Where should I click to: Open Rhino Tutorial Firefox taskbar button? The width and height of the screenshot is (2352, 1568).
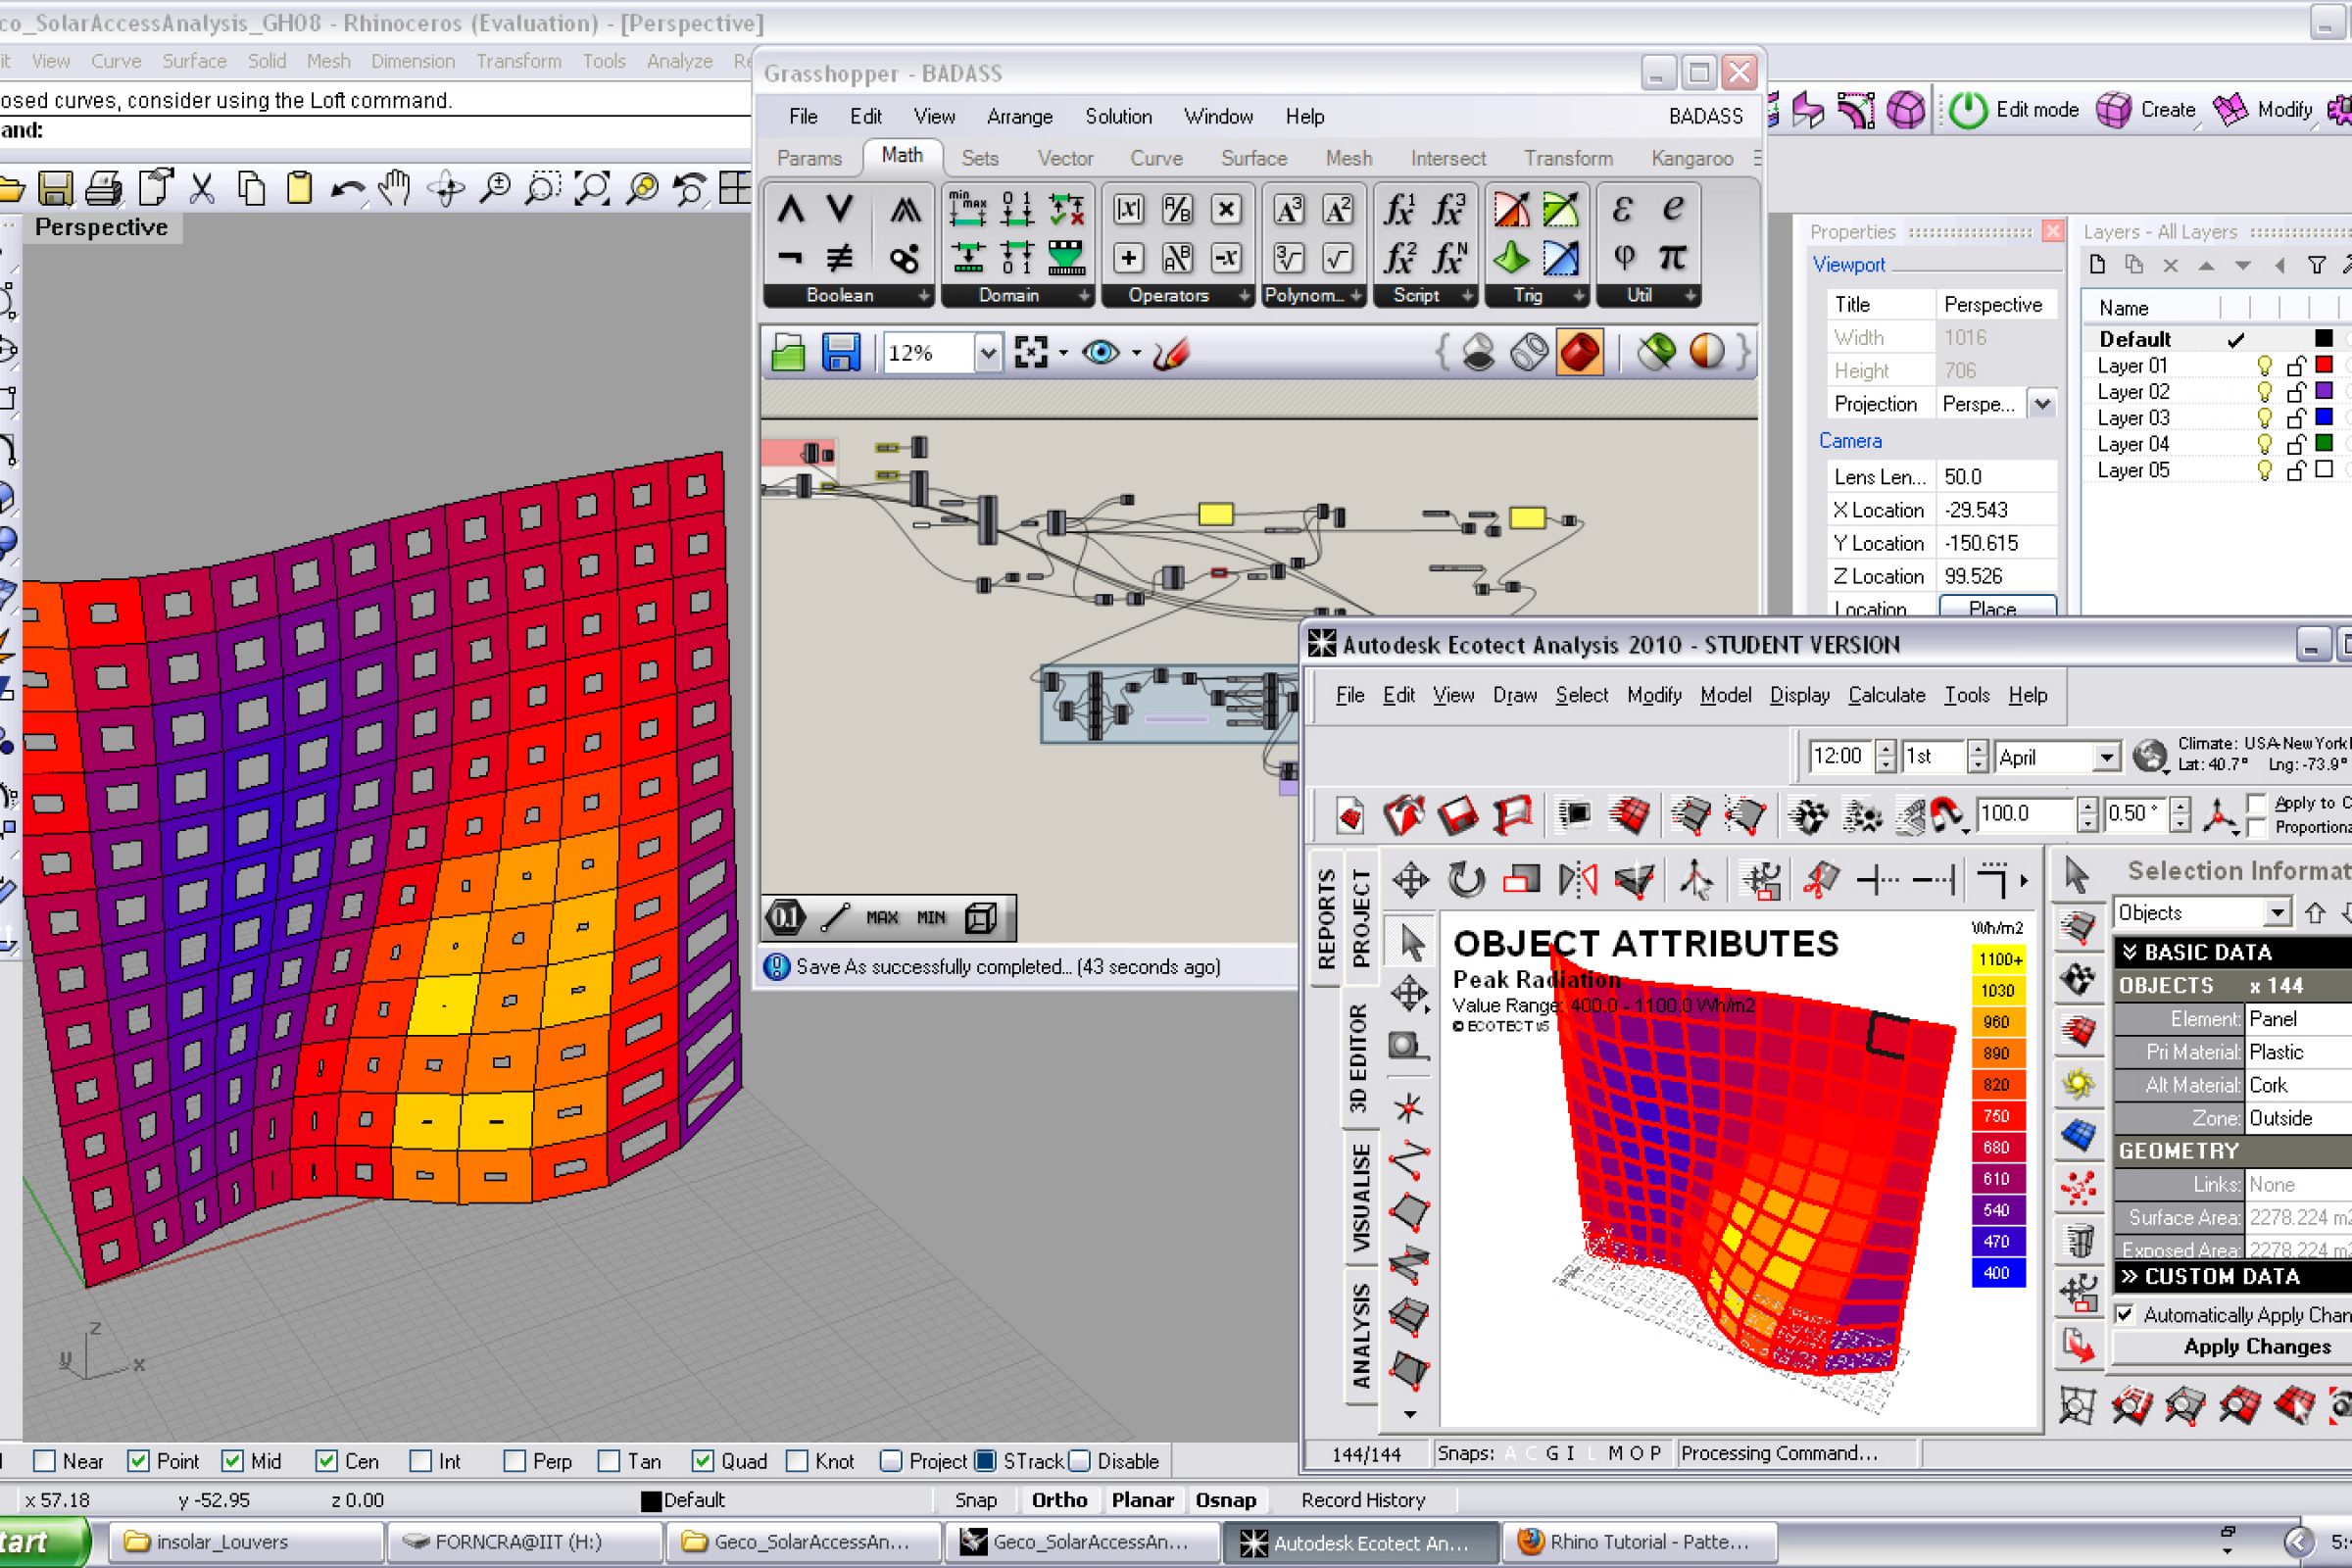1638,1541
